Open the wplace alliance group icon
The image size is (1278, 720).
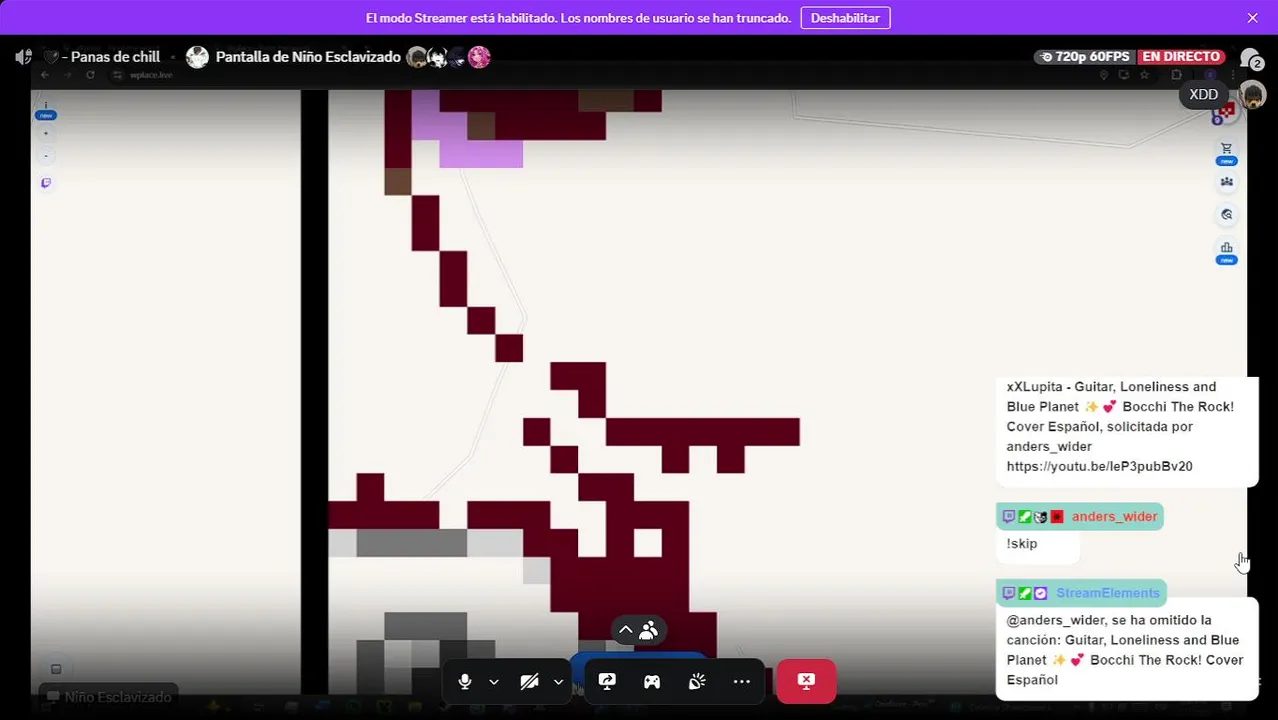(x=1227, y=182)
